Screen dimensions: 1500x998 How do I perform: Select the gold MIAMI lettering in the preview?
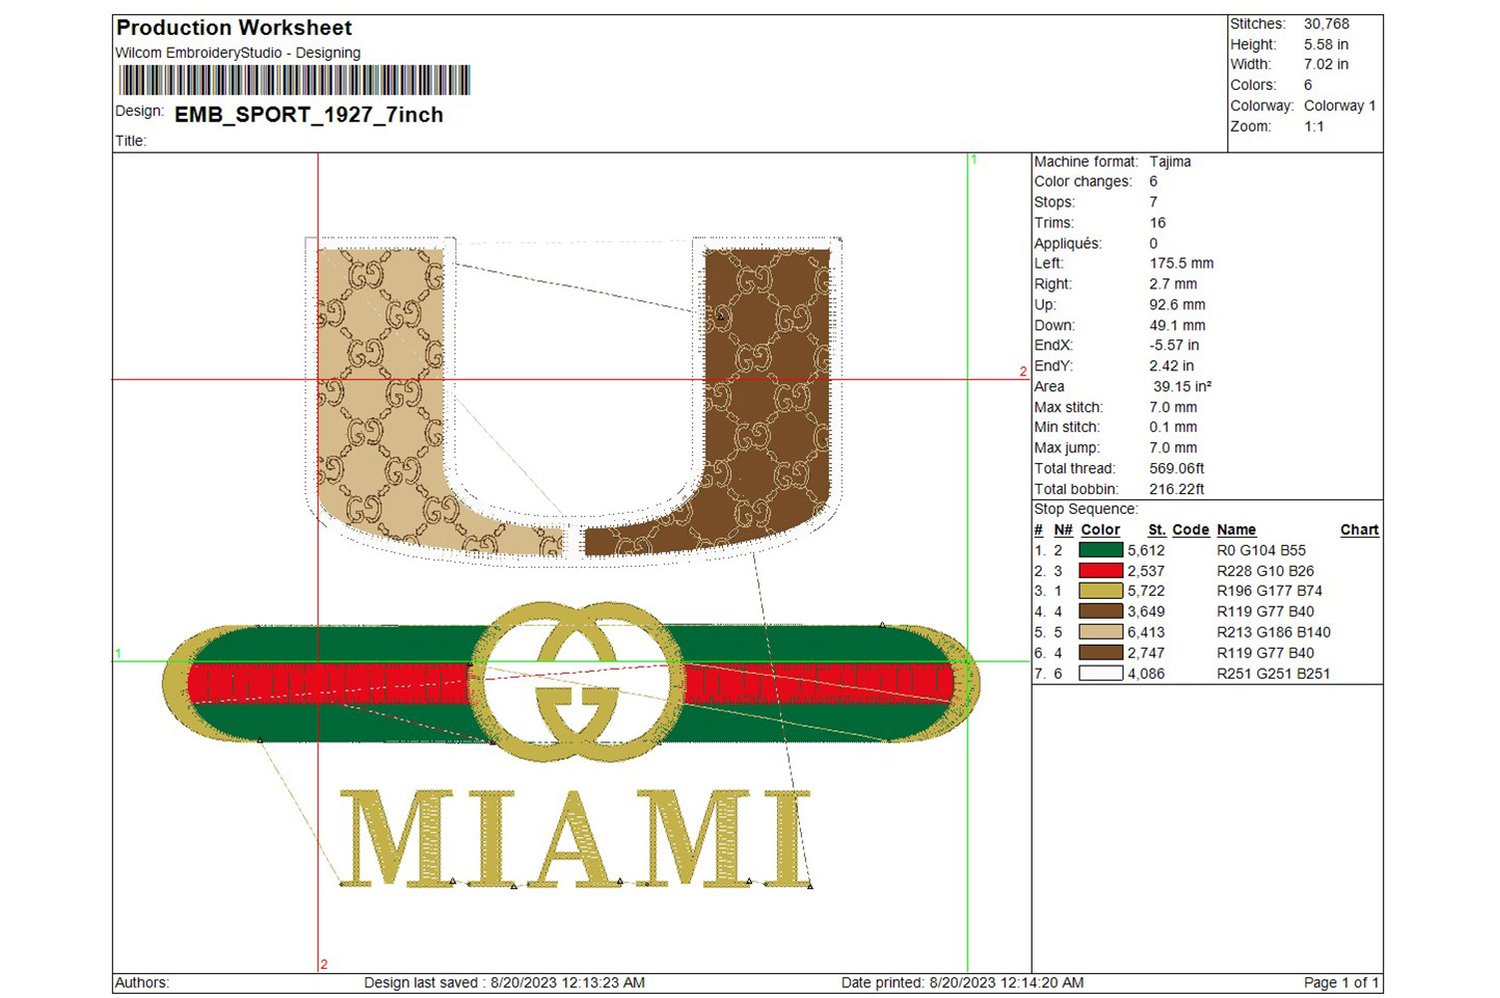pos(575,838)
